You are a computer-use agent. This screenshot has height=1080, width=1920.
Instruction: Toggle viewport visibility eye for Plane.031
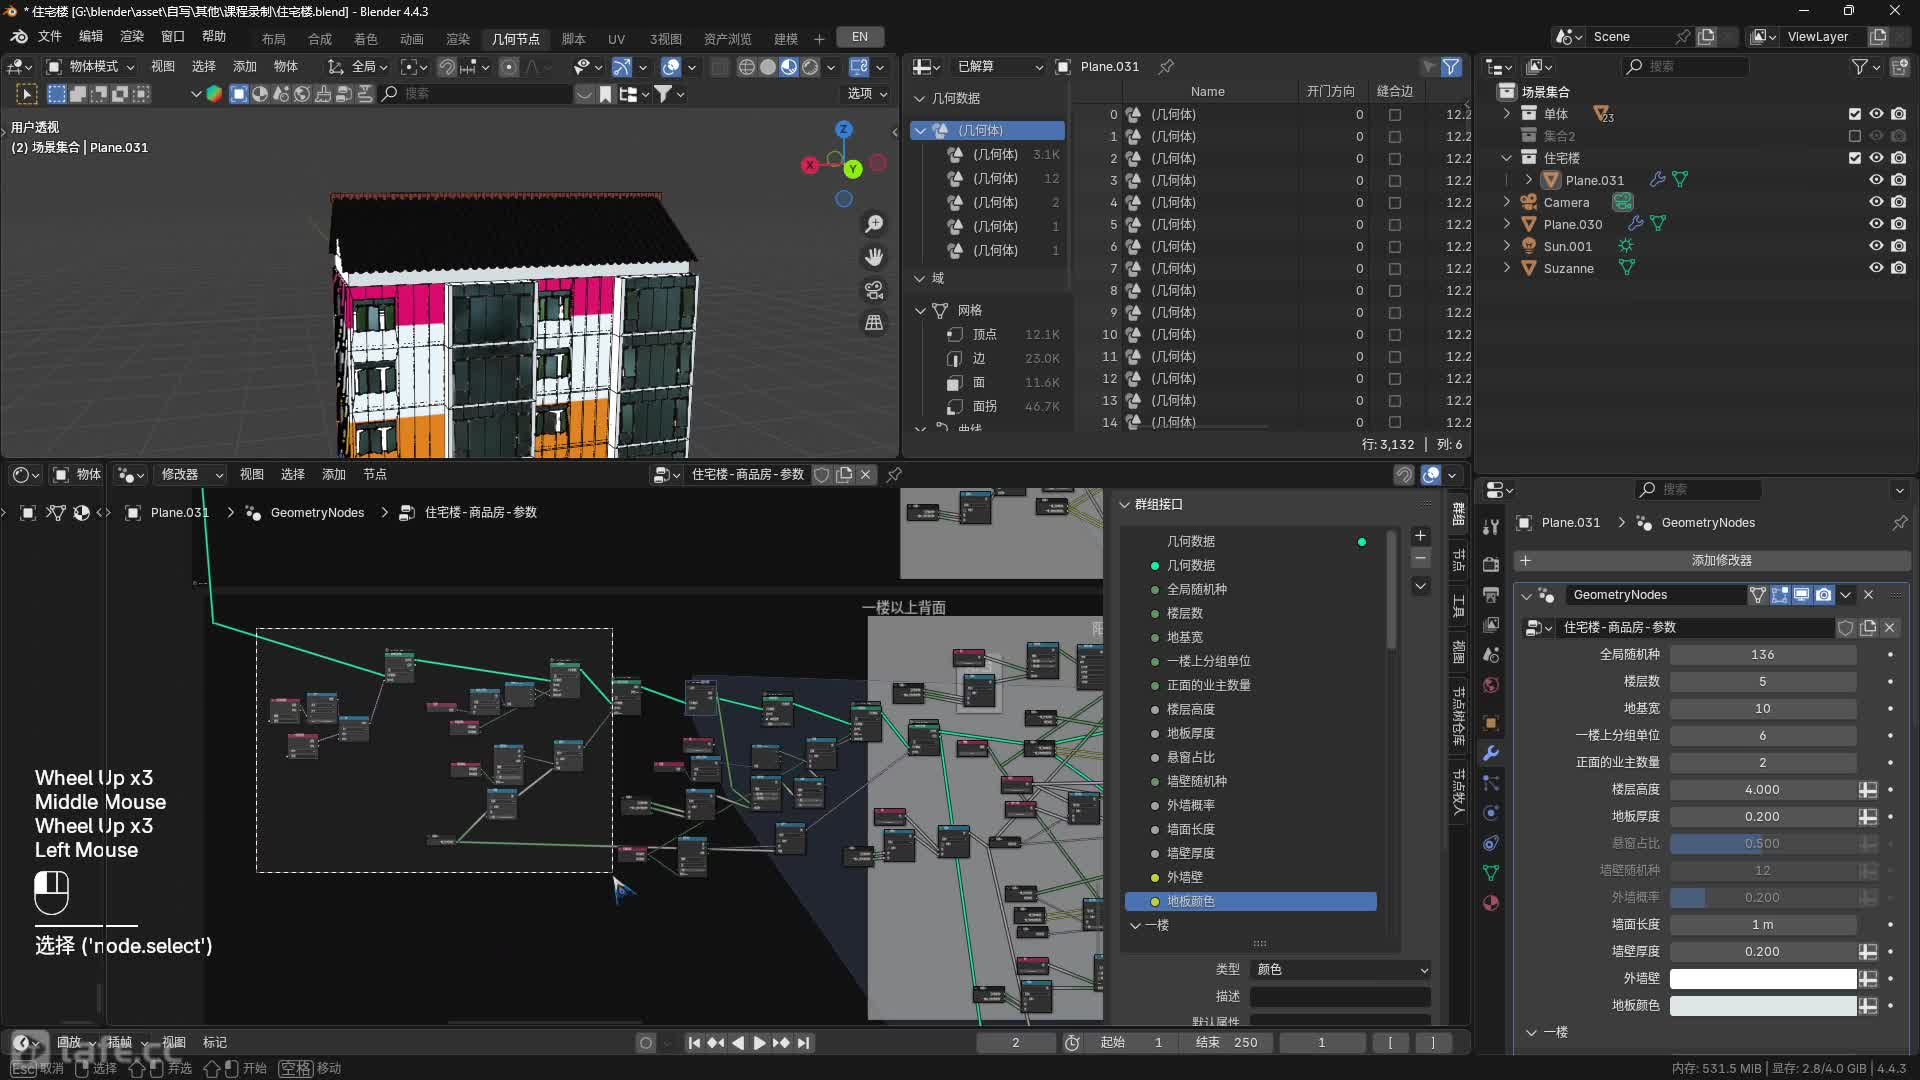pos(1876,180)
